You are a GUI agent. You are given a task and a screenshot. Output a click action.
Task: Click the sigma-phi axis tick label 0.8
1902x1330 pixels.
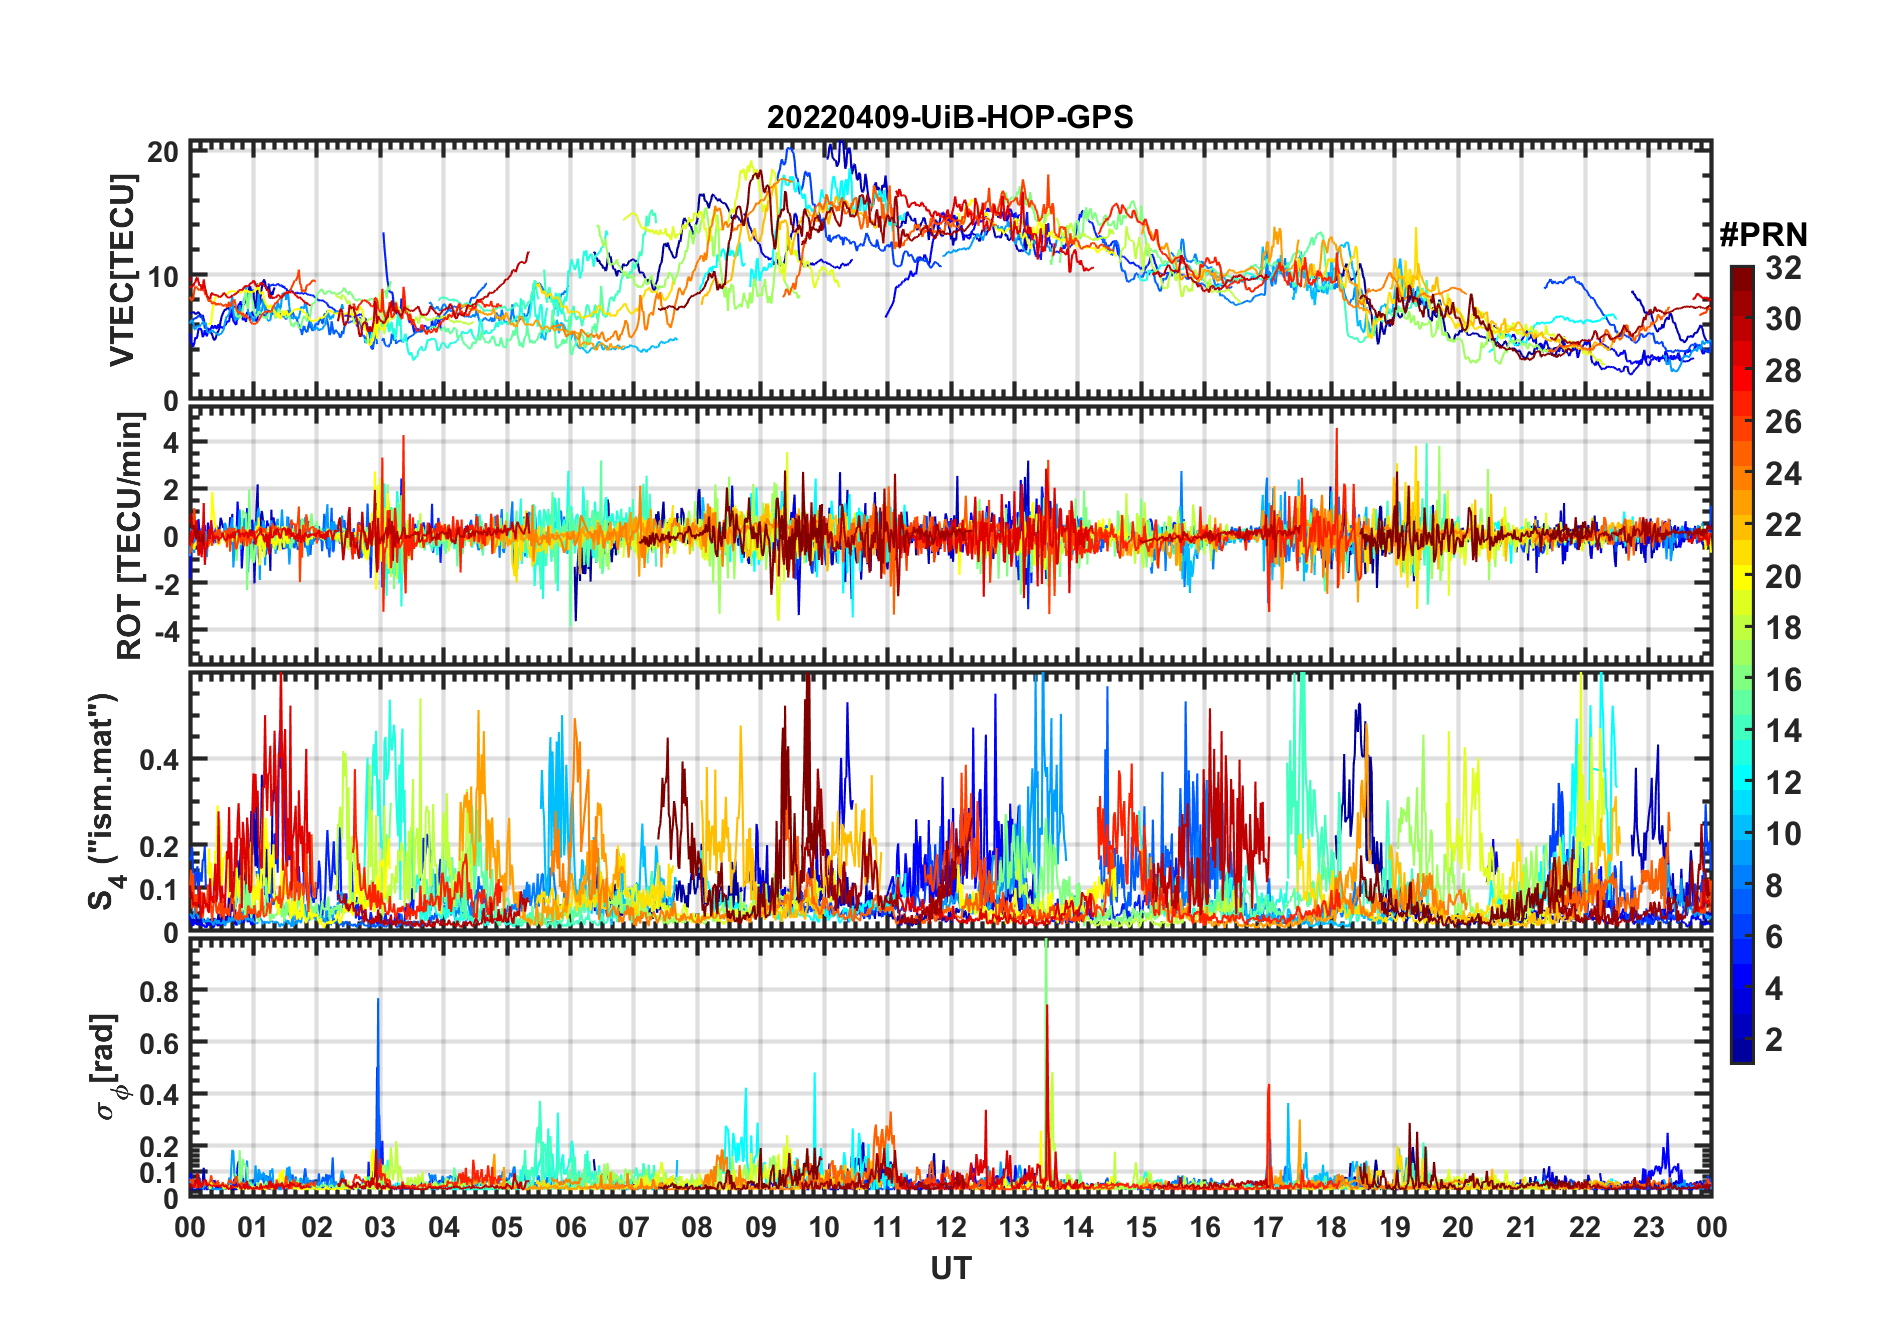pos(160,991)
